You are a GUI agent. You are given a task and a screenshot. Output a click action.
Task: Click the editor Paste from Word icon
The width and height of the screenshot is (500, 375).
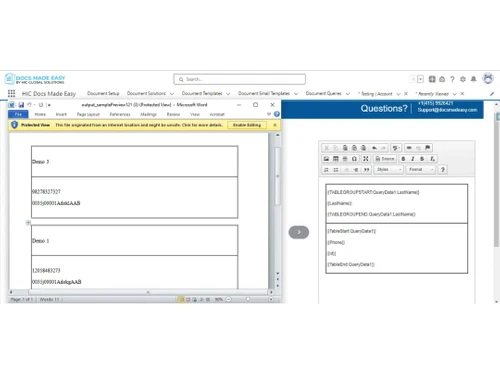[364, 148]
